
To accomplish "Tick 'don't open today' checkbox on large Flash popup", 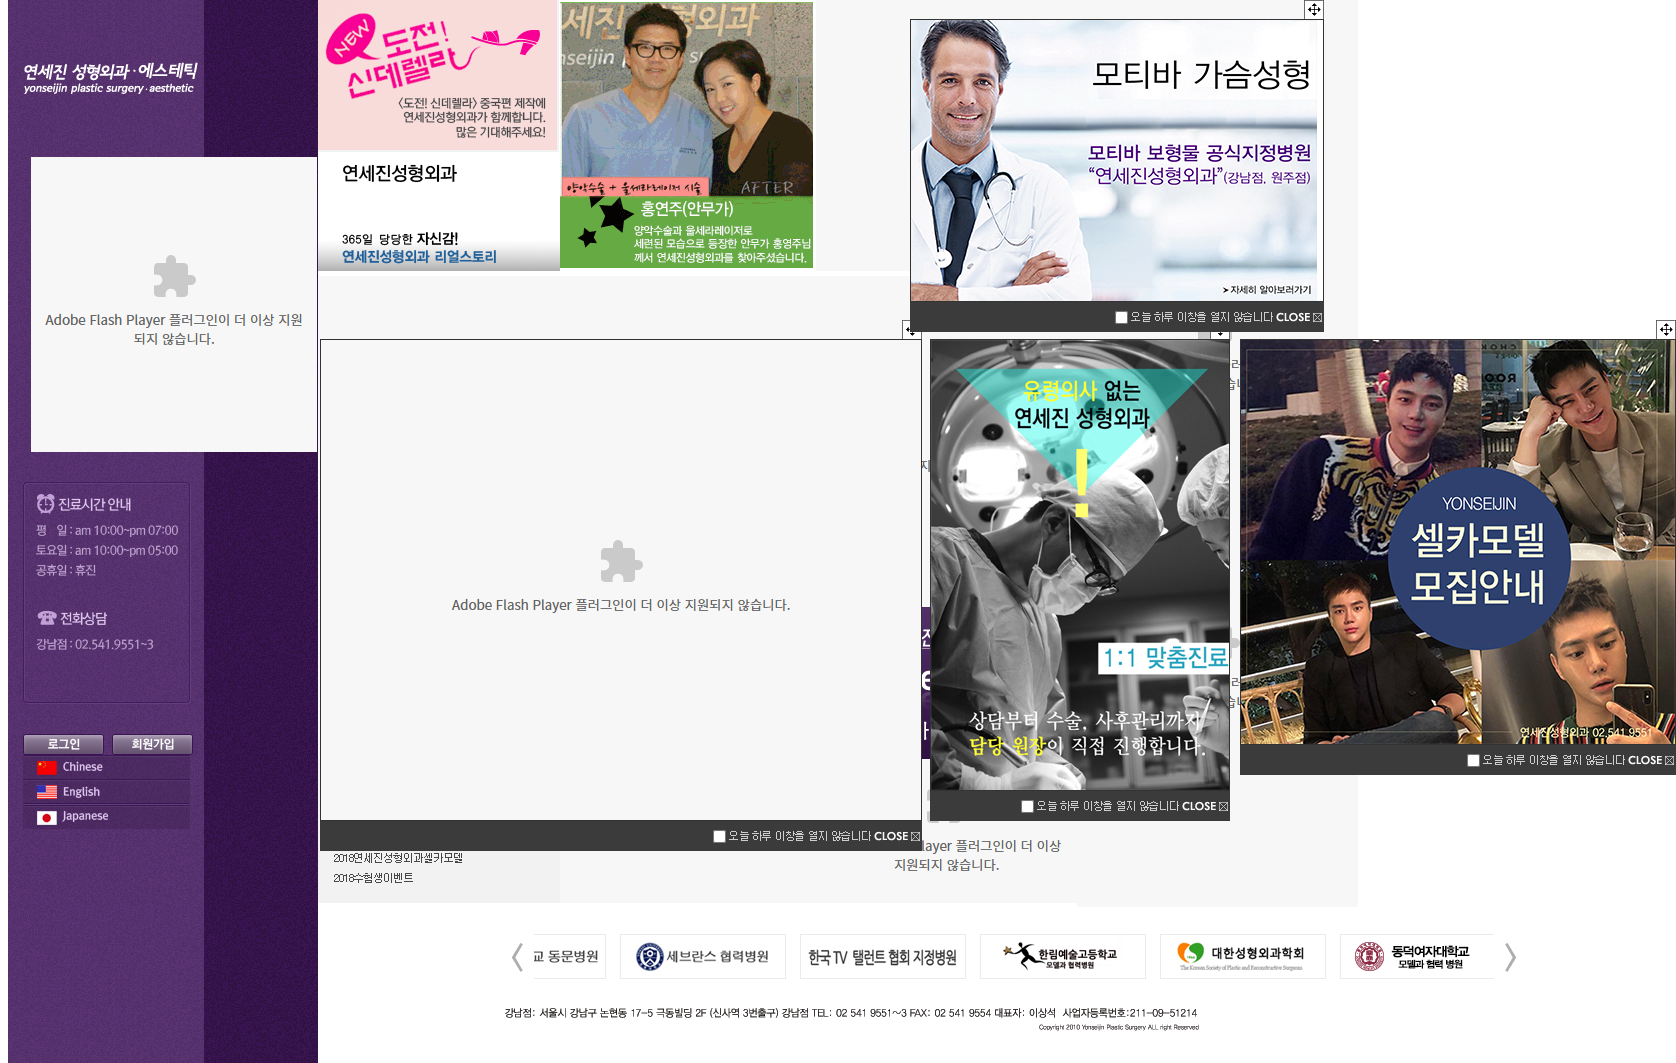I will (x=719, y=836).
